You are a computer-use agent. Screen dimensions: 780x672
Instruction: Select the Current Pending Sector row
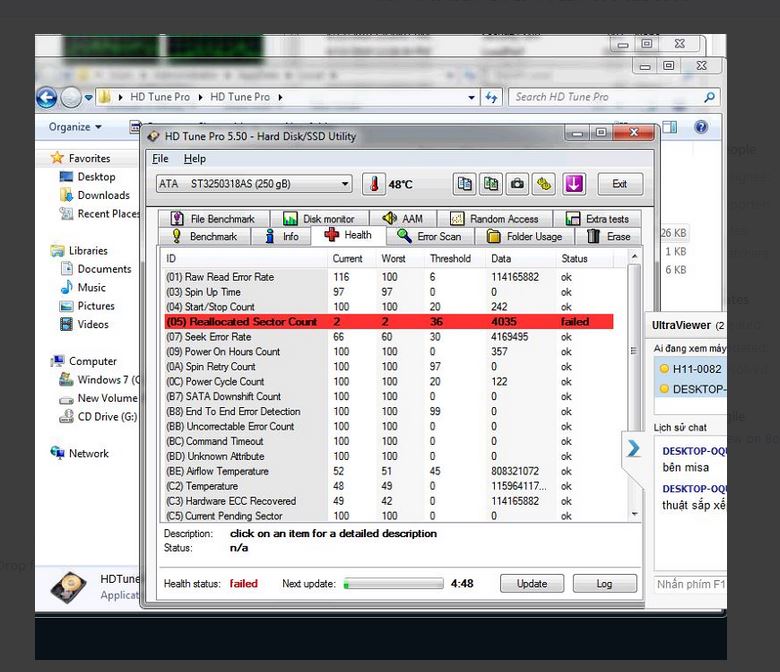point(389,516)
